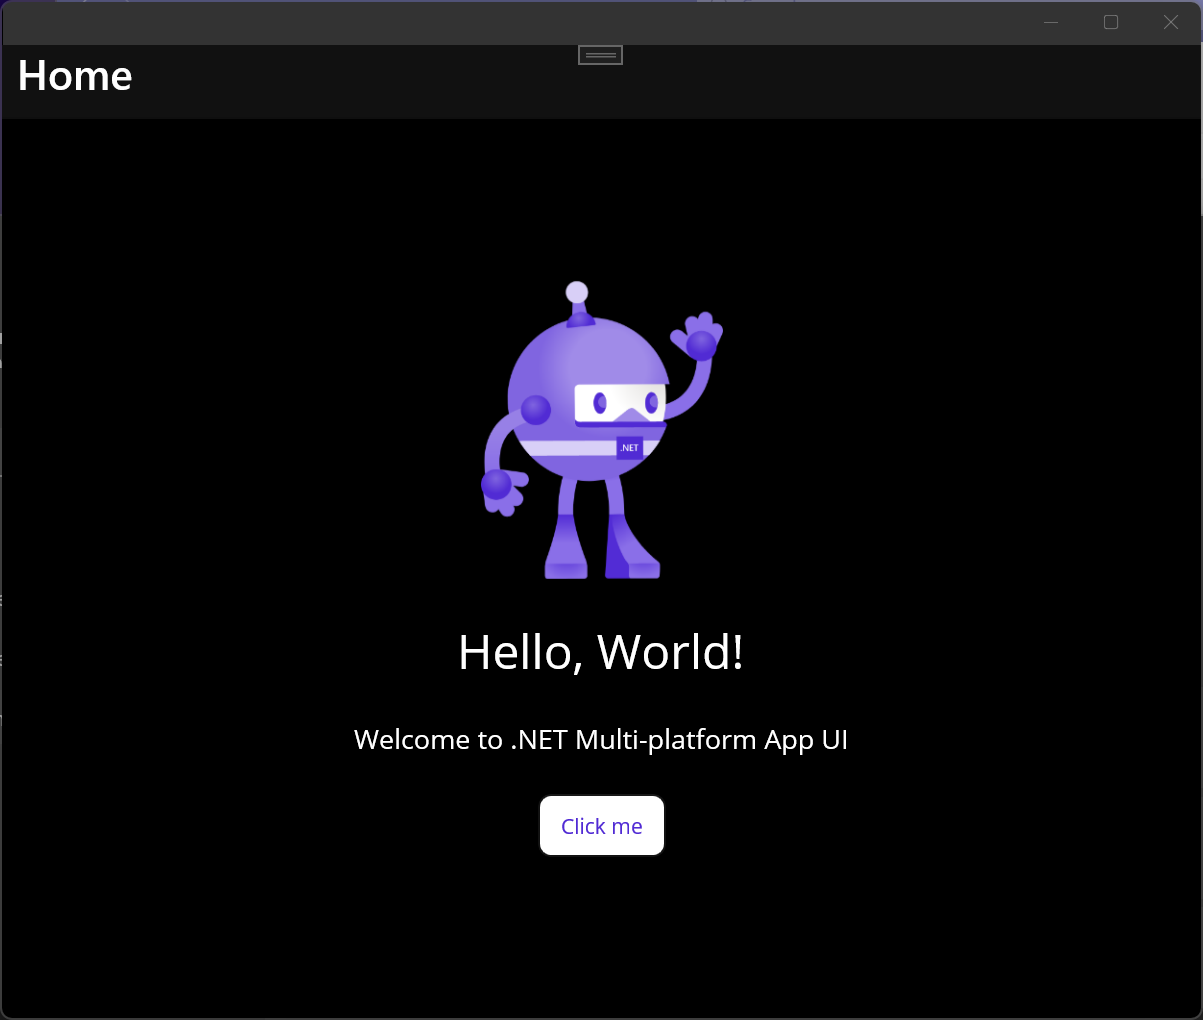Click the "Home" page title
Screen dimensions: 1203x1020
click(75, 76)
